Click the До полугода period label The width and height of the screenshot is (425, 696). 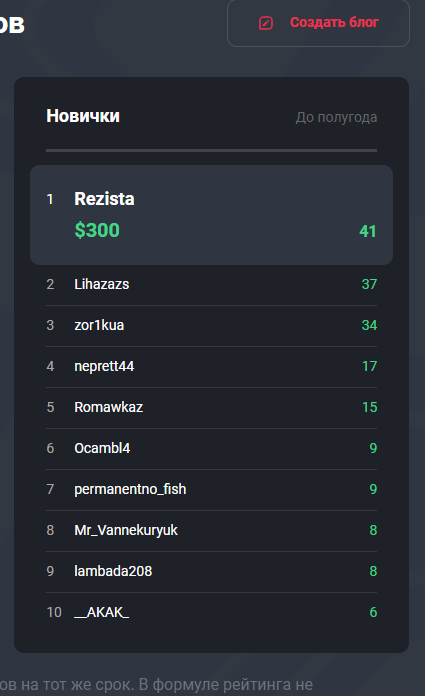coord(336,117)
